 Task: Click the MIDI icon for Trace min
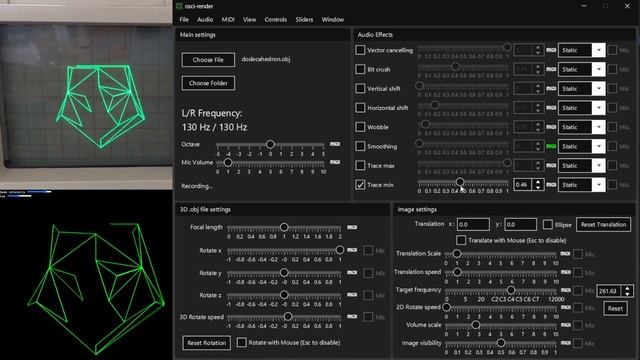click(551, 184)
